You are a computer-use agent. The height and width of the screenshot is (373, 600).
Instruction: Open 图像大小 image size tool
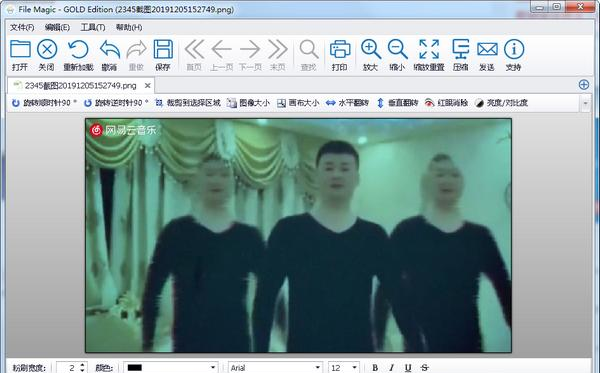click(x=248, y=103)
